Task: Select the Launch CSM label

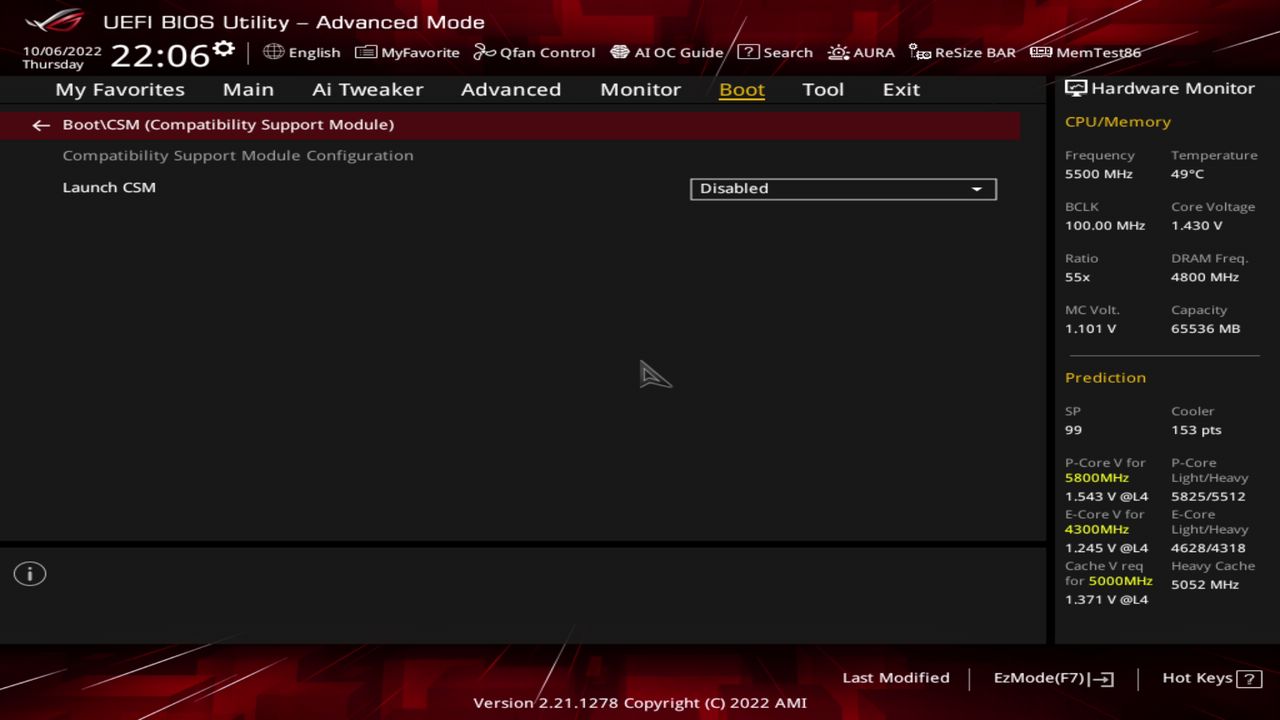Action: [109, 187]
